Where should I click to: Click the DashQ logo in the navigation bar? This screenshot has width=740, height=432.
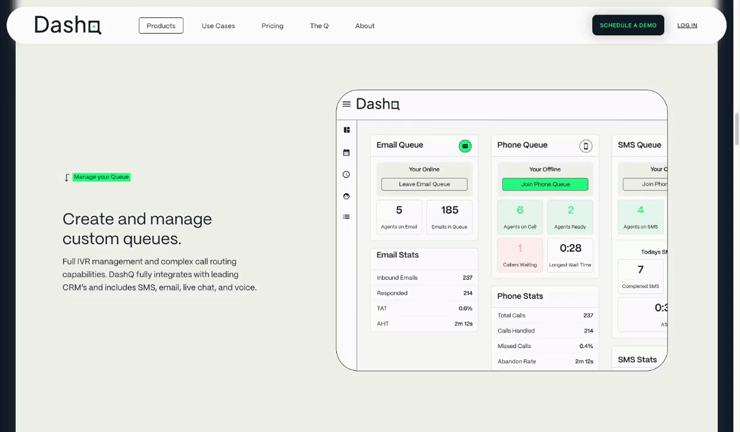coord(67,25)
